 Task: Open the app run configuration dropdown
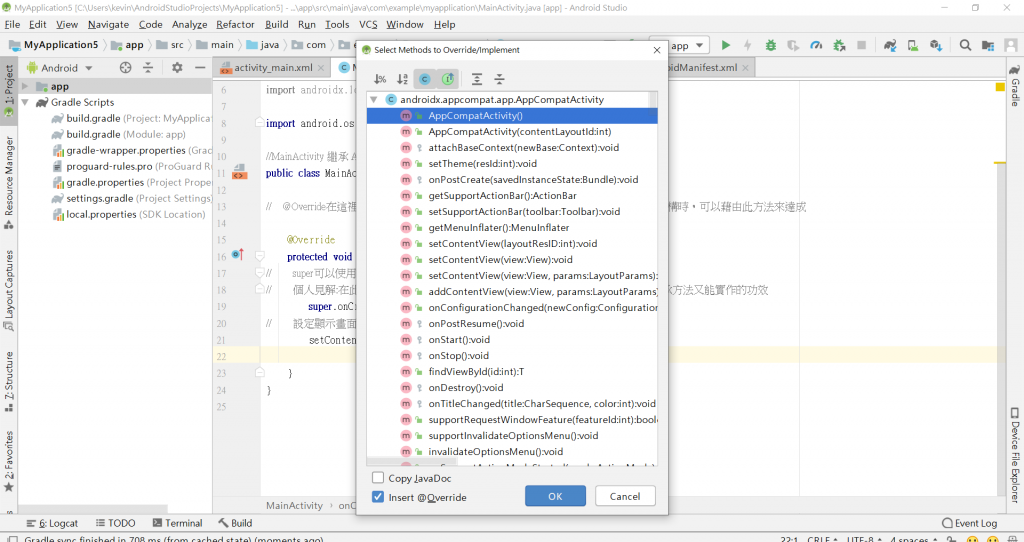(682, 46)
